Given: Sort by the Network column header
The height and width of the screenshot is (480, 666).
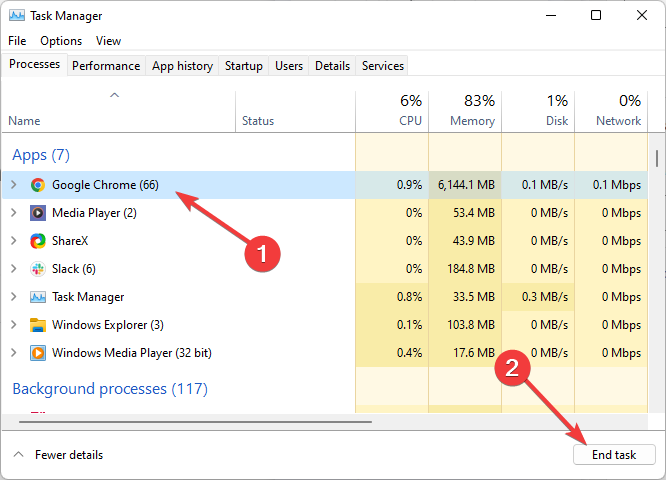Looking at the screenshot, I should (611, 112).
